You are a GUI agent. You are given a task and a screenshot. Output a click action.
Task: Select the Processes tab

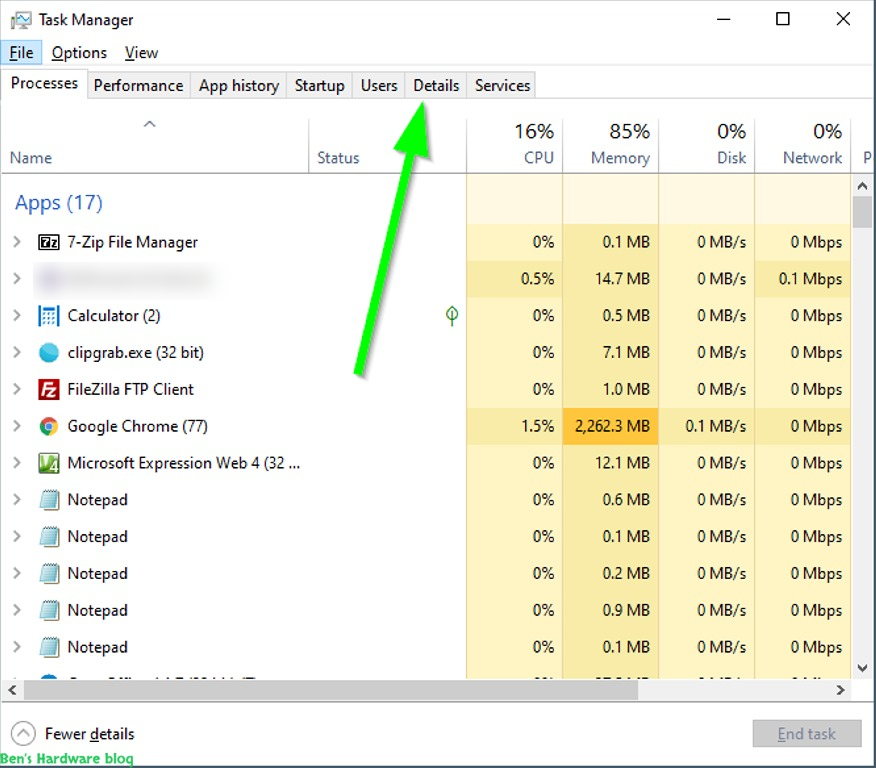point(44,84)
